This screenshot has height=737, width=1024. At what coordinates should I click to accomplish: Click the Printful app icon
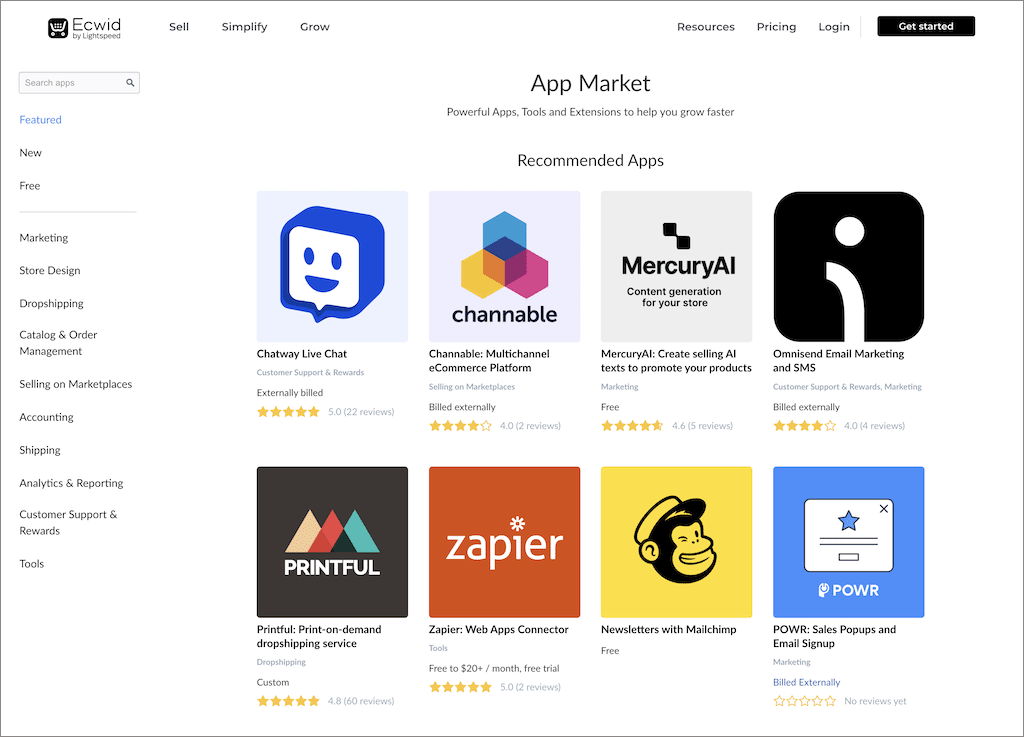pyautogui.click(x=332, y=542)
